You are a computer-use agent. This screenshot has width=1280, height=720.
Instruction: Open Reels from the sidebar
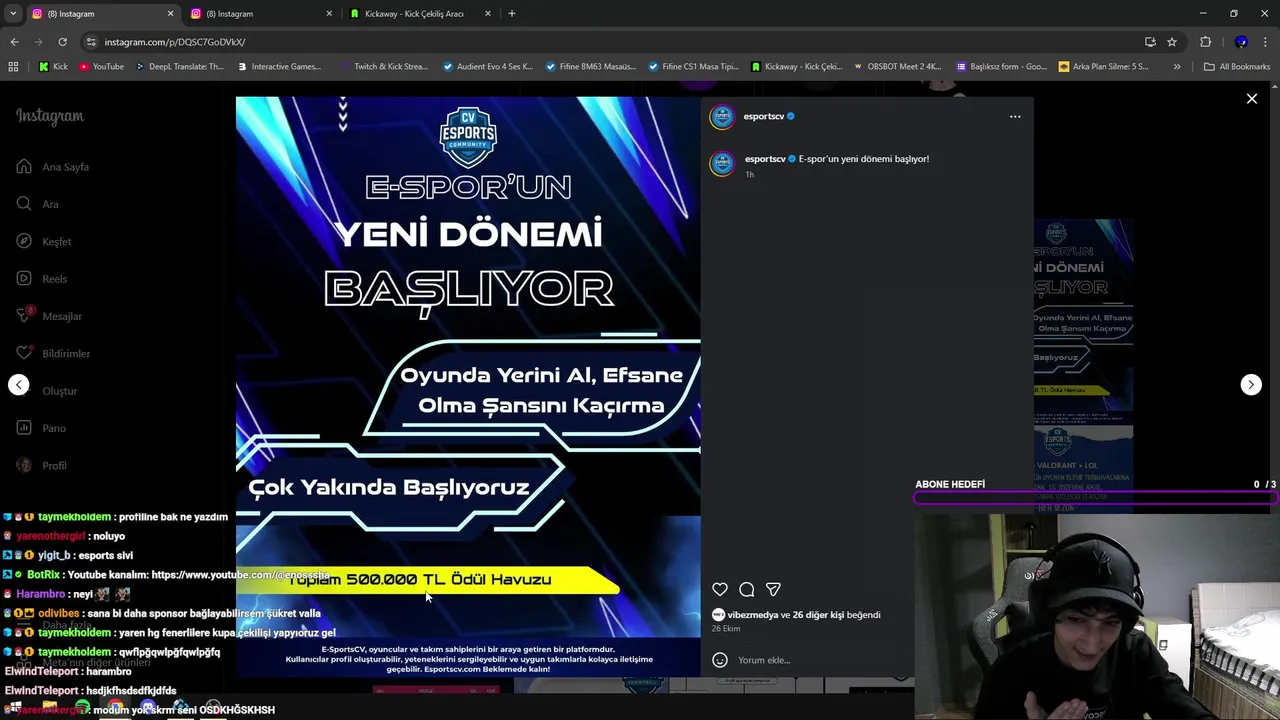point(42,279)
